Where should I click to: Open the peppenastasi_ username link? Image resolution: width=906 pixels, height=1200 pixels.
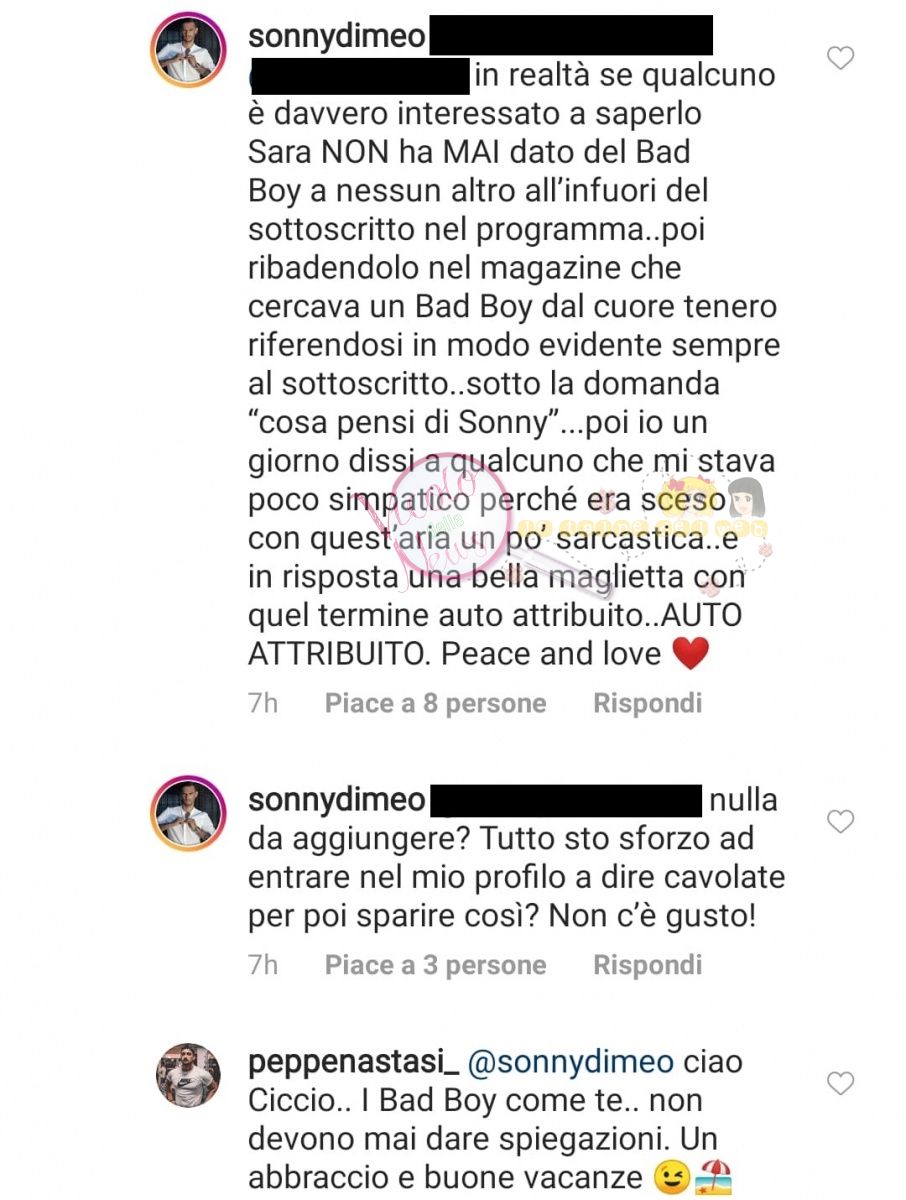click(x=346, y=1062)
